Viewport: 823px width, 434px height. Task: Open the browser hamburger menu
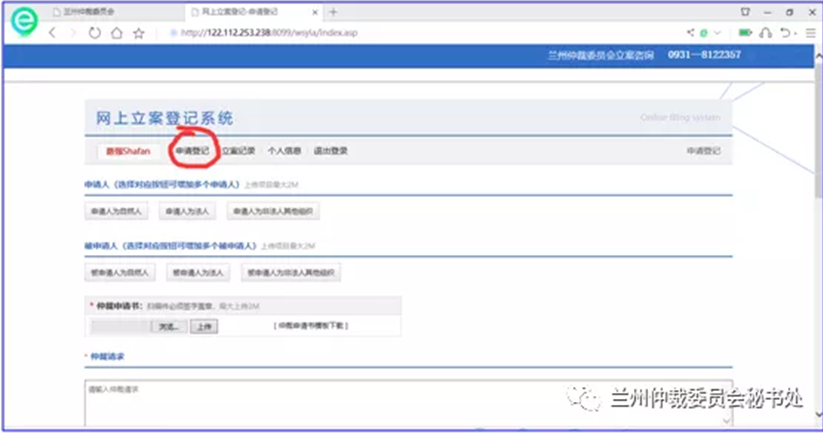(x=811, y=33)
